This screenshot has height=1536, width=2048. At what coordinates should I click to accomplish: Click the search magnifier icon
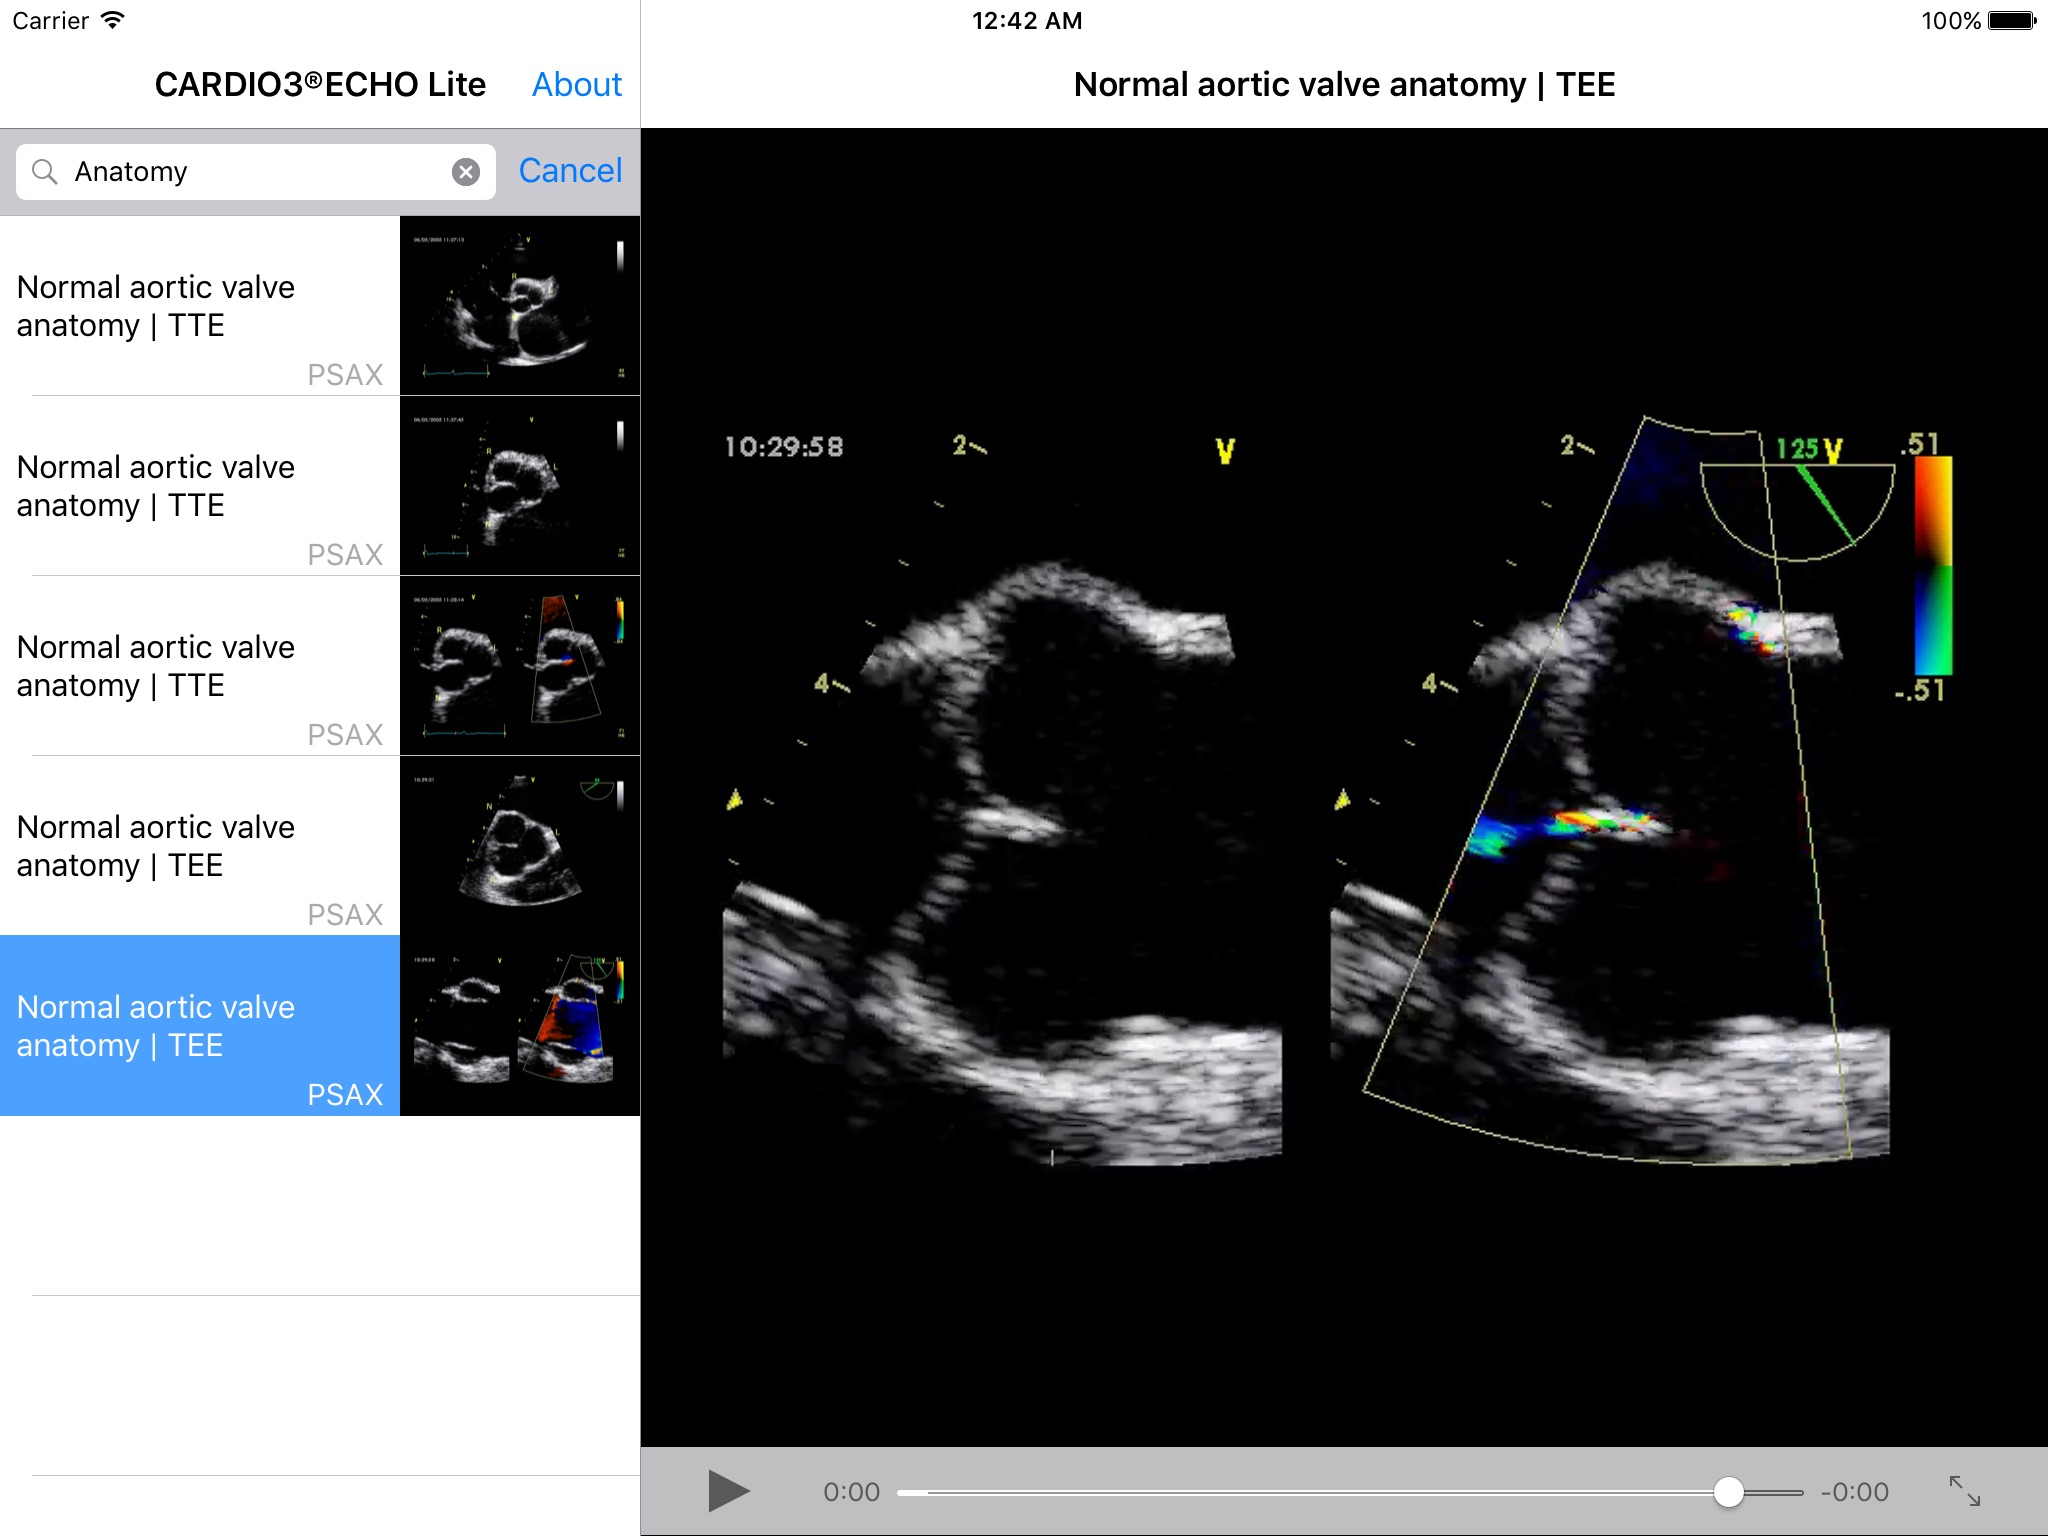pos(44,172)
